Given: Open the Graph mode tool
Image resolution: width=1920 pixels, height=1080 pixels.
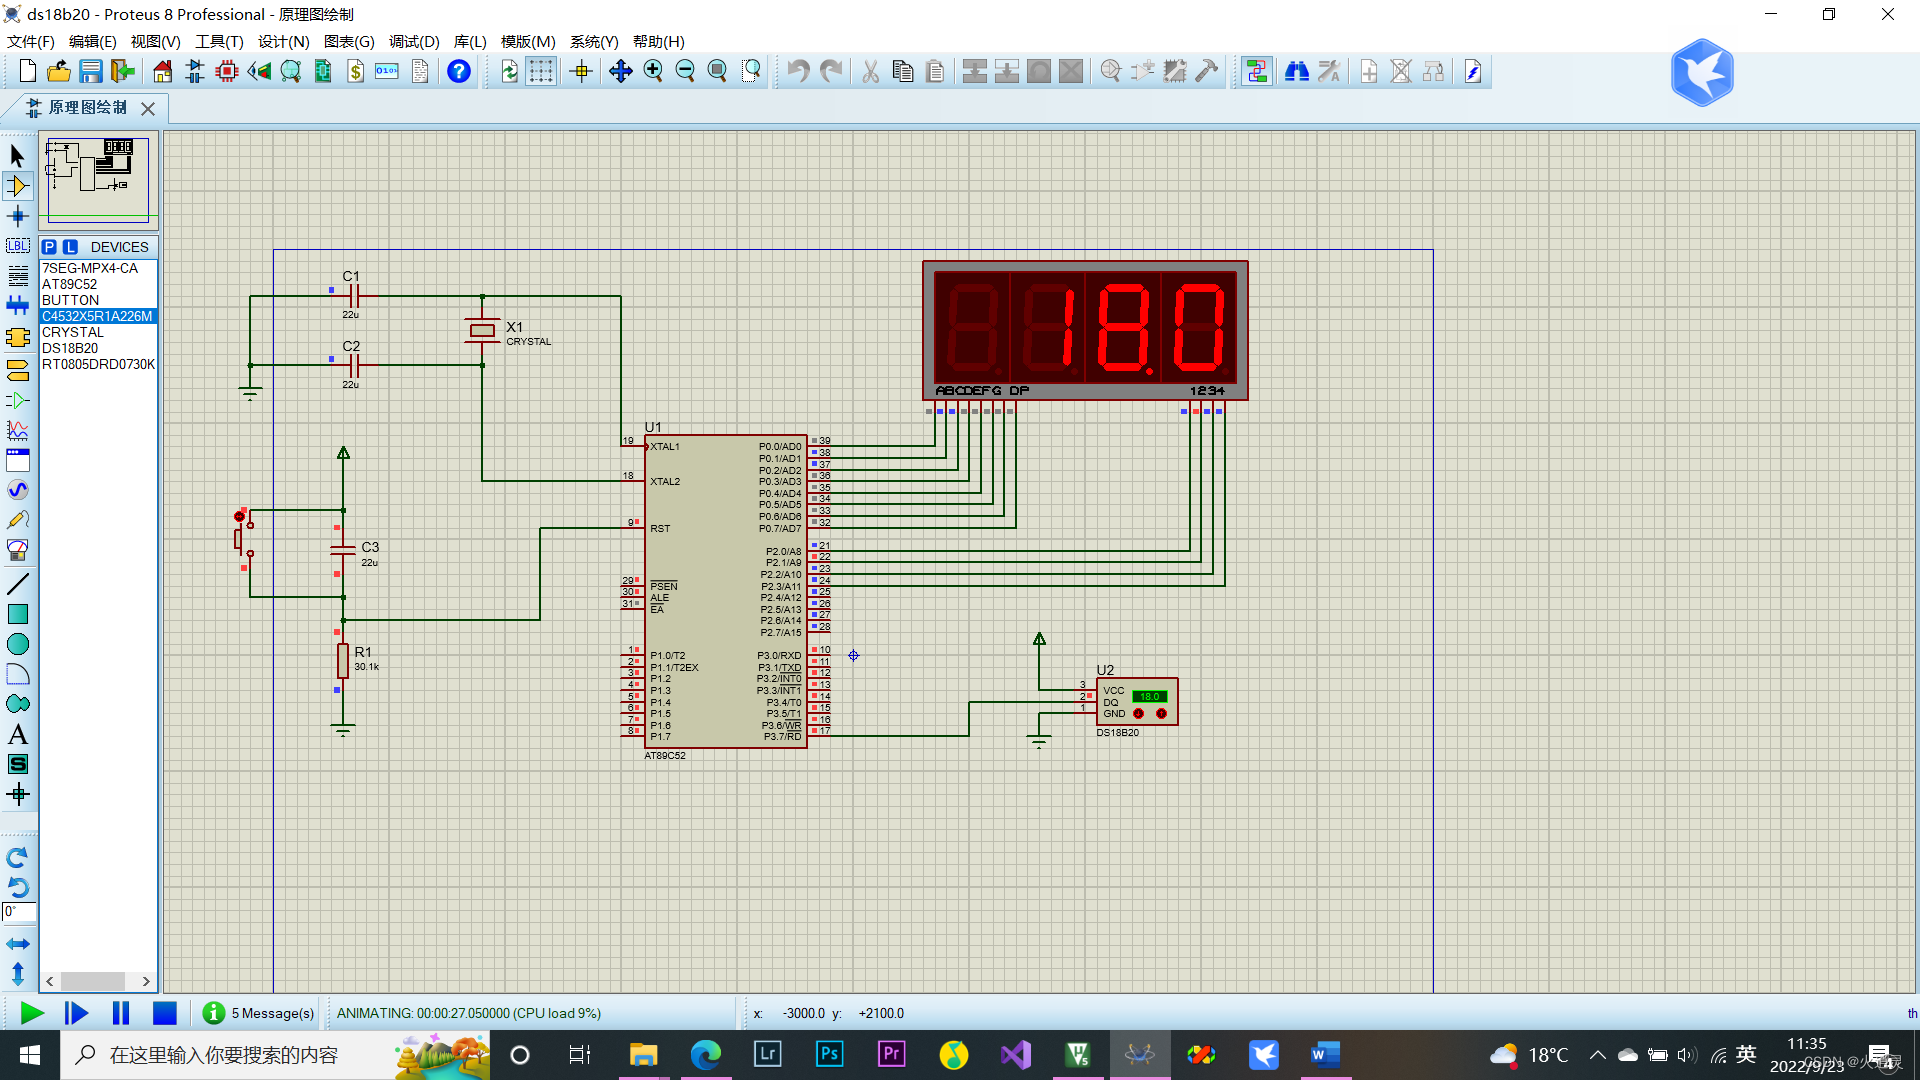Looking at the screenshot, I should tap(18, 430).
